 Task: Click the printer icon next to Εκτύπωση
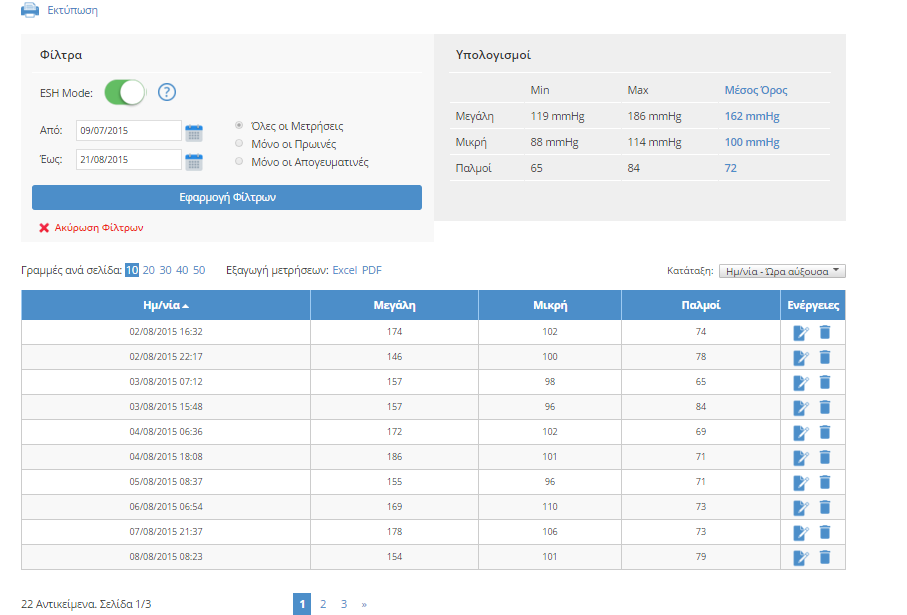pyautogui.click(x=30, y=10)
